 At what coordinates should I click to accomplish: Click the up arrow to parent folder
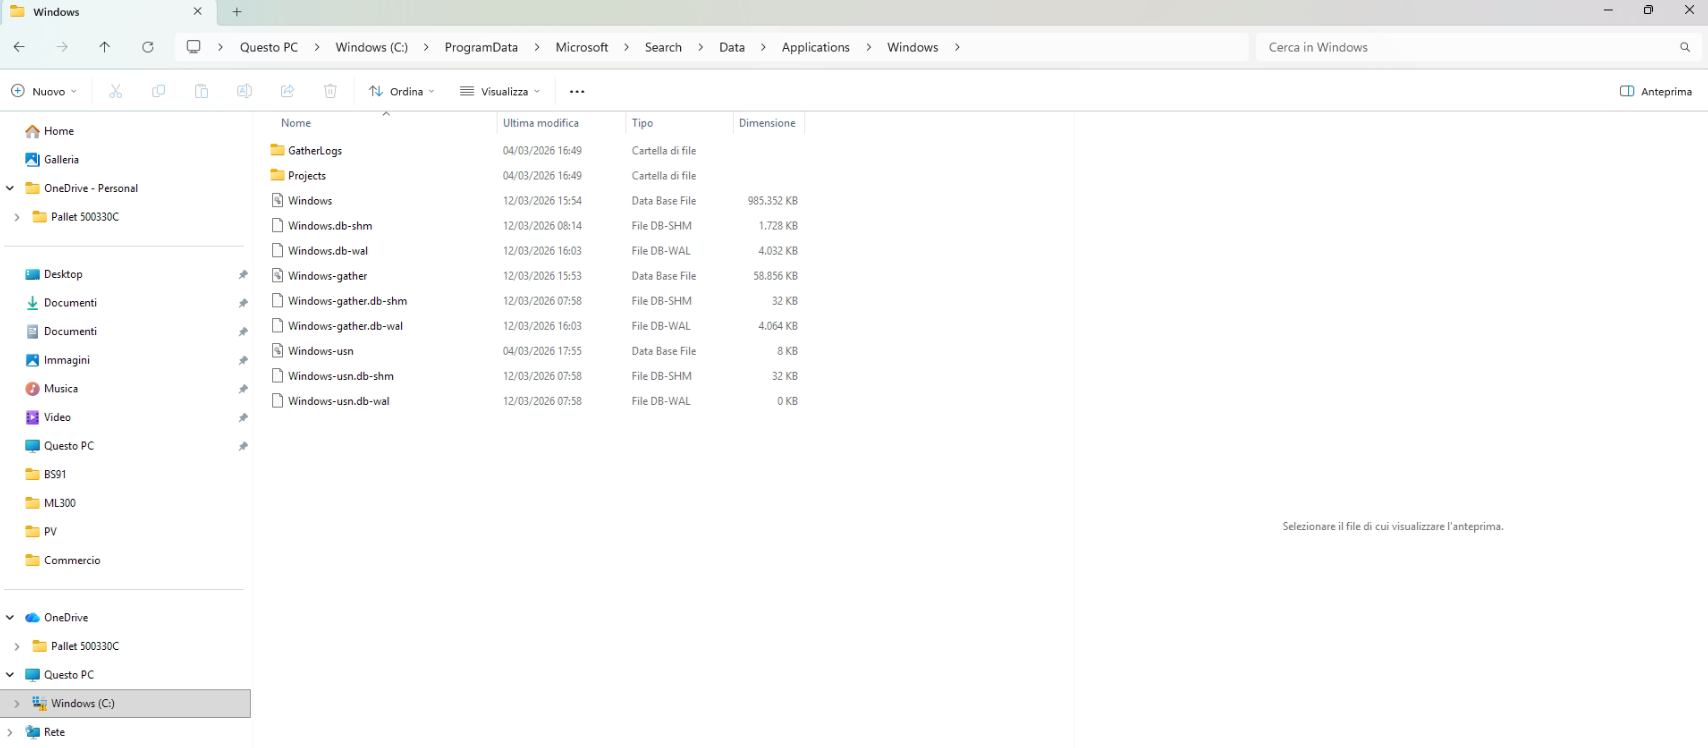click(105, 47)
